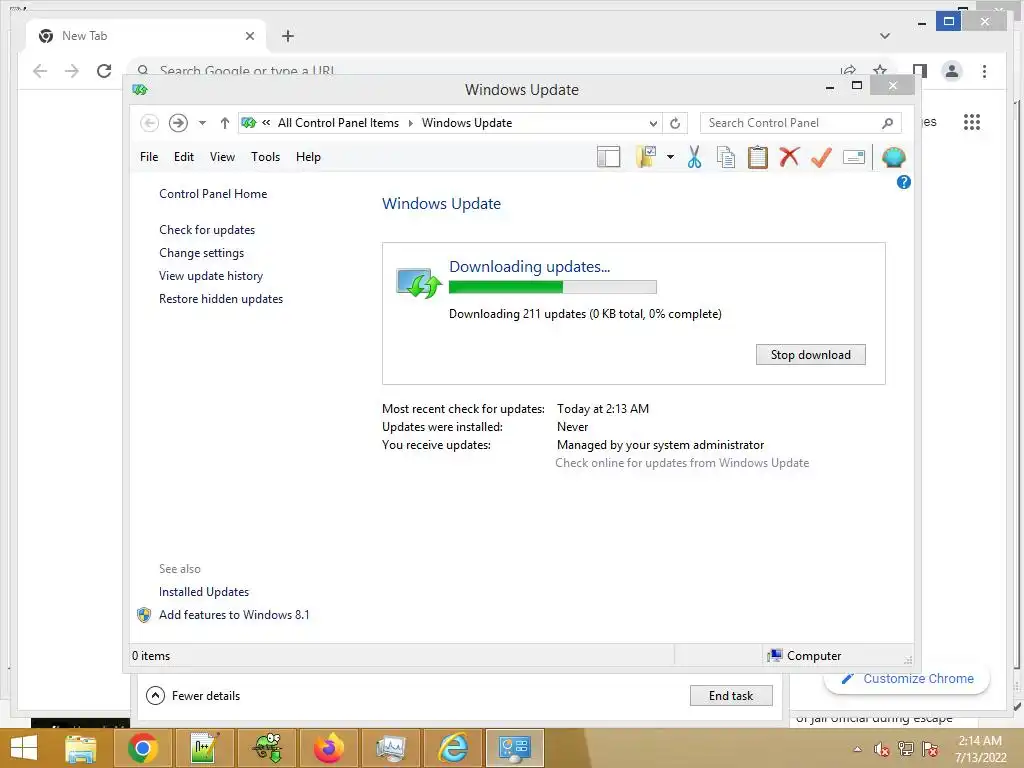Click the Stop download button
Image resolution: width=1024 pixels, height=768 pixels.
810,355
